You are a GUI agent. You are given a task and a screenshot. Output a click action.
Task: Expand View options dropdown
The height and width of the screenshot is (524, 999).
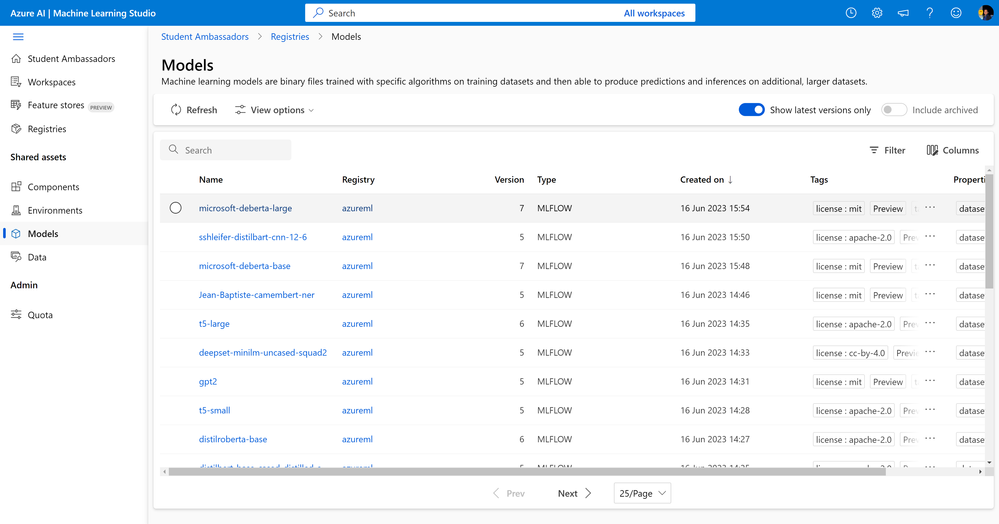275,110
